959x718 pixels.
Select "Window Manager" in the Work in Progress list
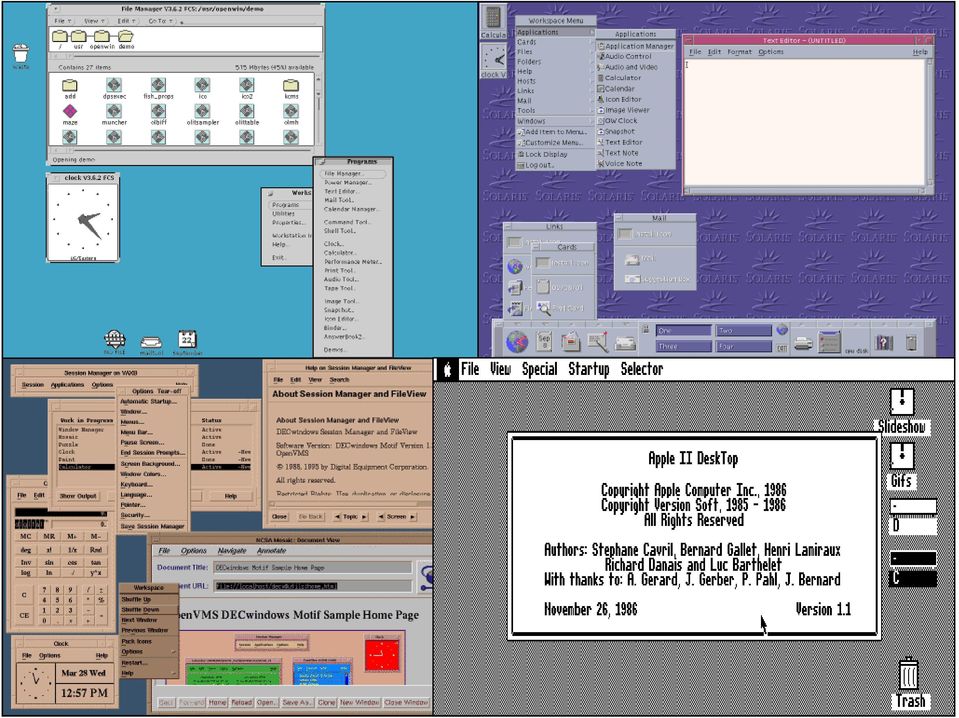[x=81, y=430]
